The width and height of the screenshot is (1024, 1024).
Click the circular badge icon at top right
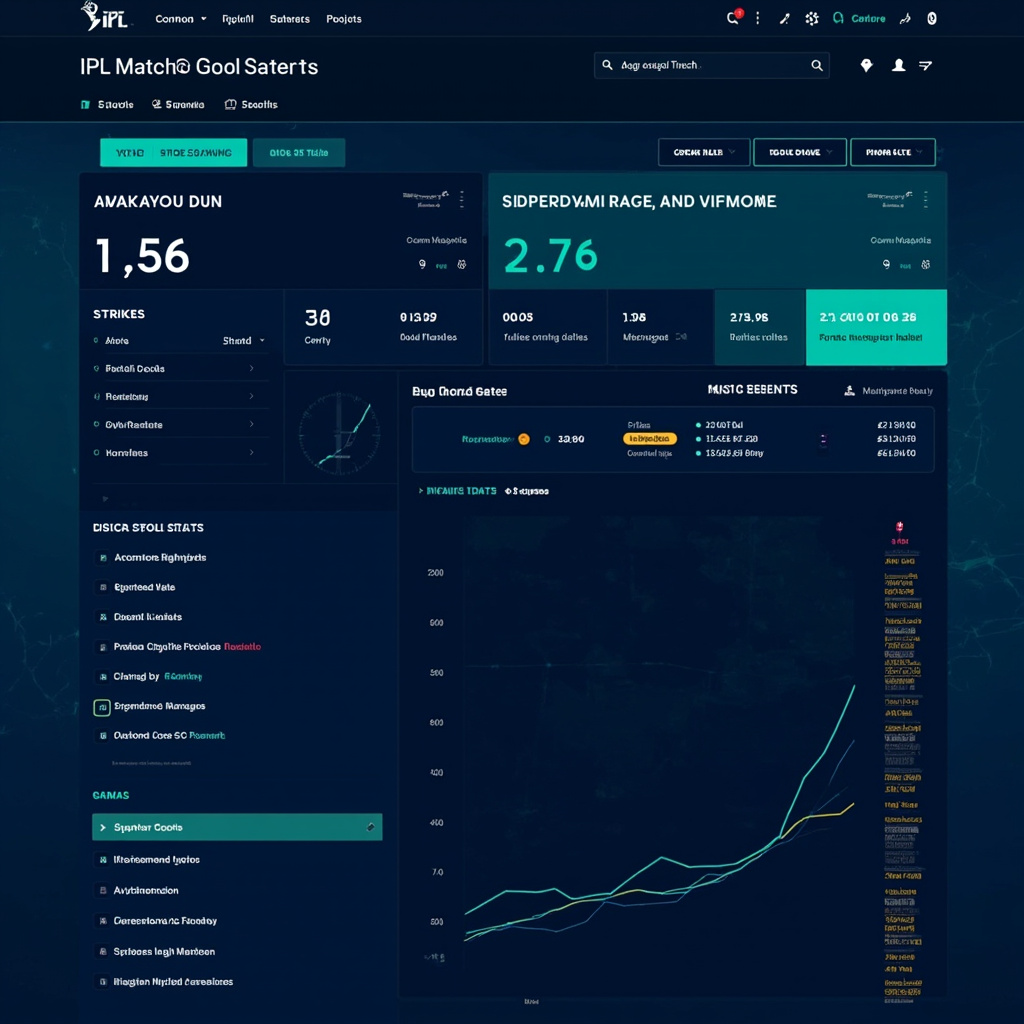pyautogui.click(x=932, y=18)
